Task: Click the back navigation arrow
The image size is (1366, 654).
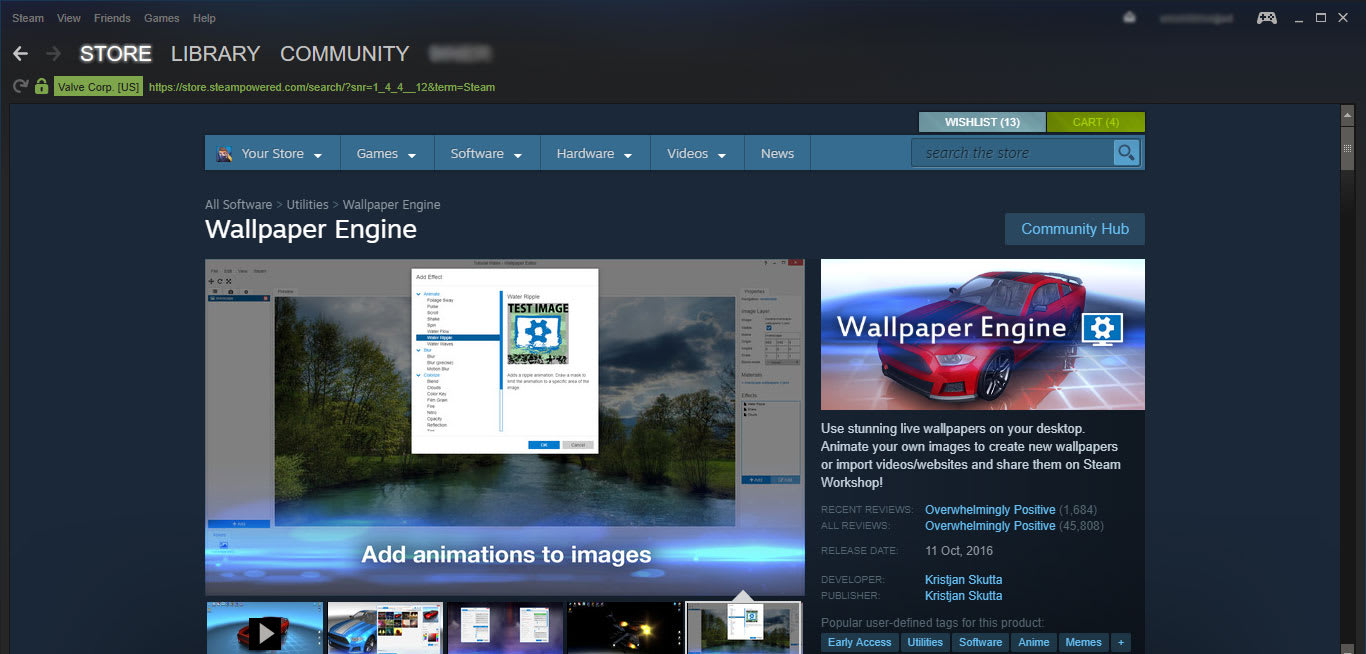Action: click(20, 53)
